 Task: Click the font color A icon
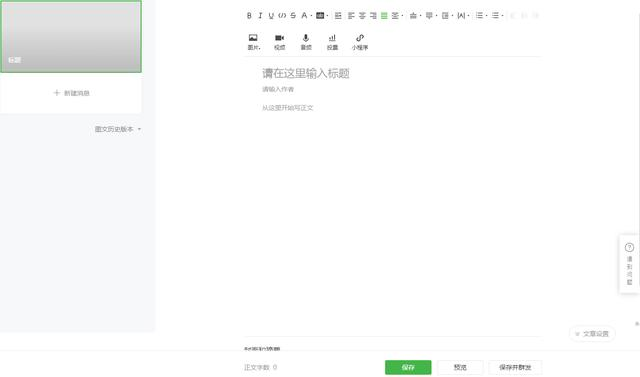click(x=304, y=16)
